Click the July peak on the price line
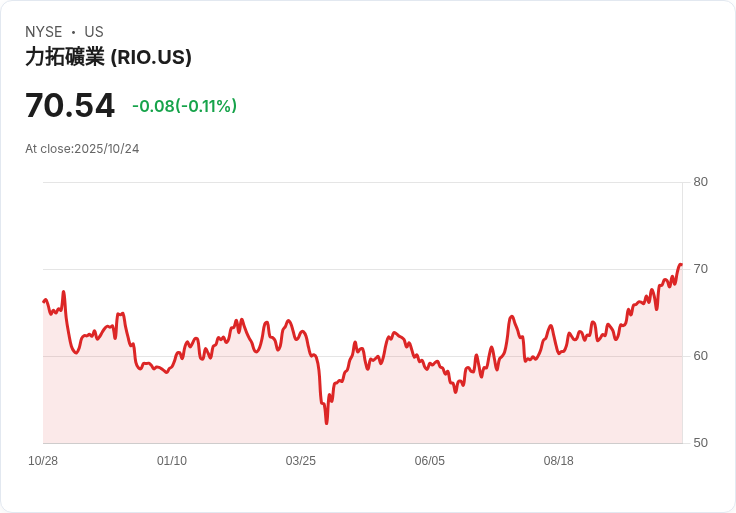 coord(511,317)
